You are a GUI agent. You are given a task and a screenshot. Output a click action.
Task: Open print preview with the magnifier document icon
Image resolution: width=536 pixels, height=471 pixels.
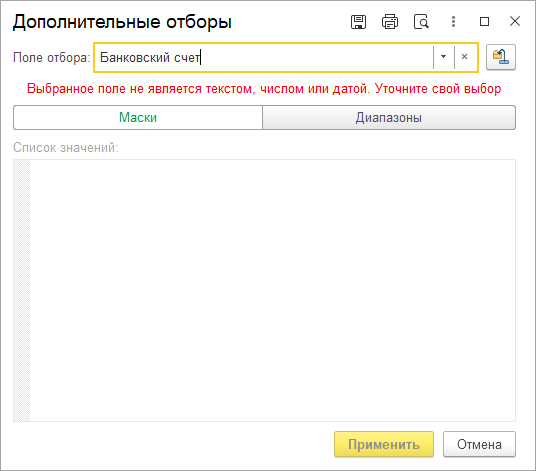point(421,22)
